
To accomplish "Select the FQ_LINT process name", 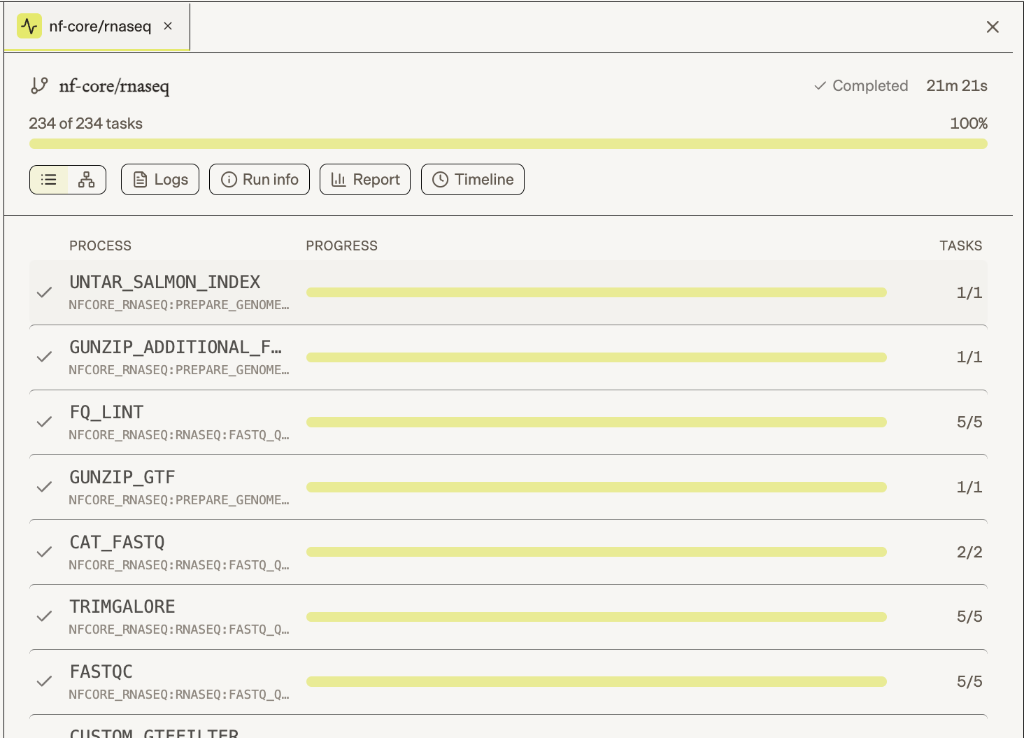I will [106, 412].
